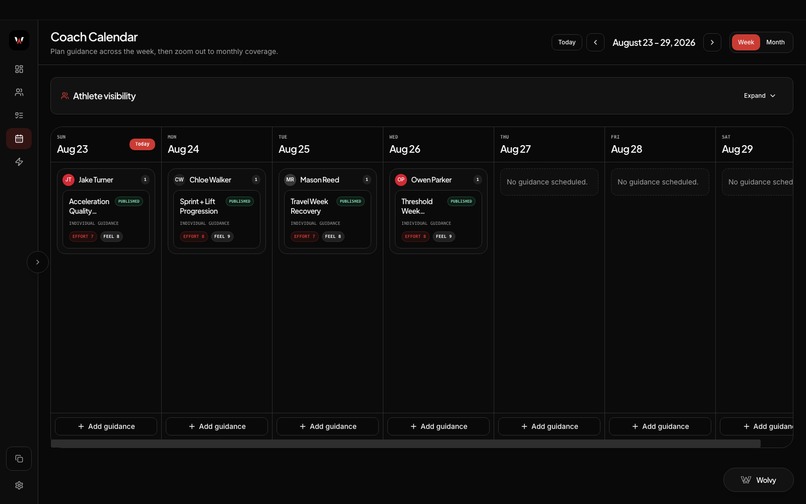Click the OP avatar for Owen Parker

[x=401, y=179]
